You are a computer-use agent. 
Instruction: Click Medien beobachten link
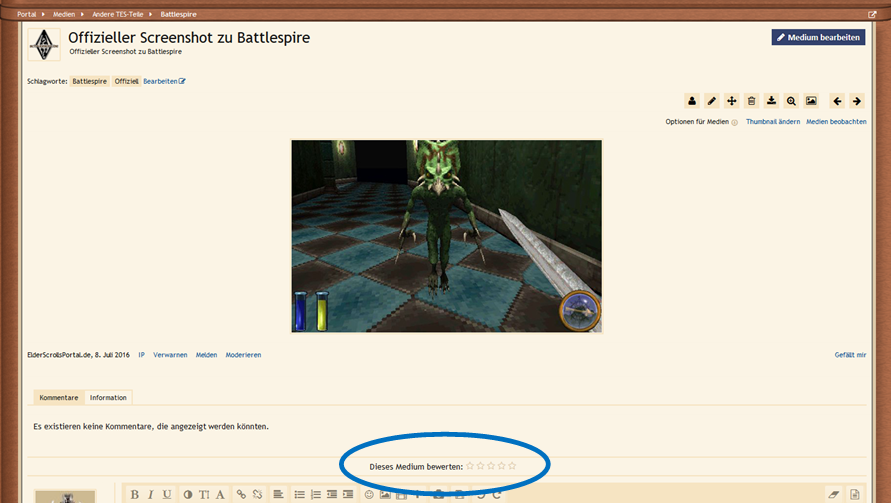pyautogui.click(x=836, y=122)
